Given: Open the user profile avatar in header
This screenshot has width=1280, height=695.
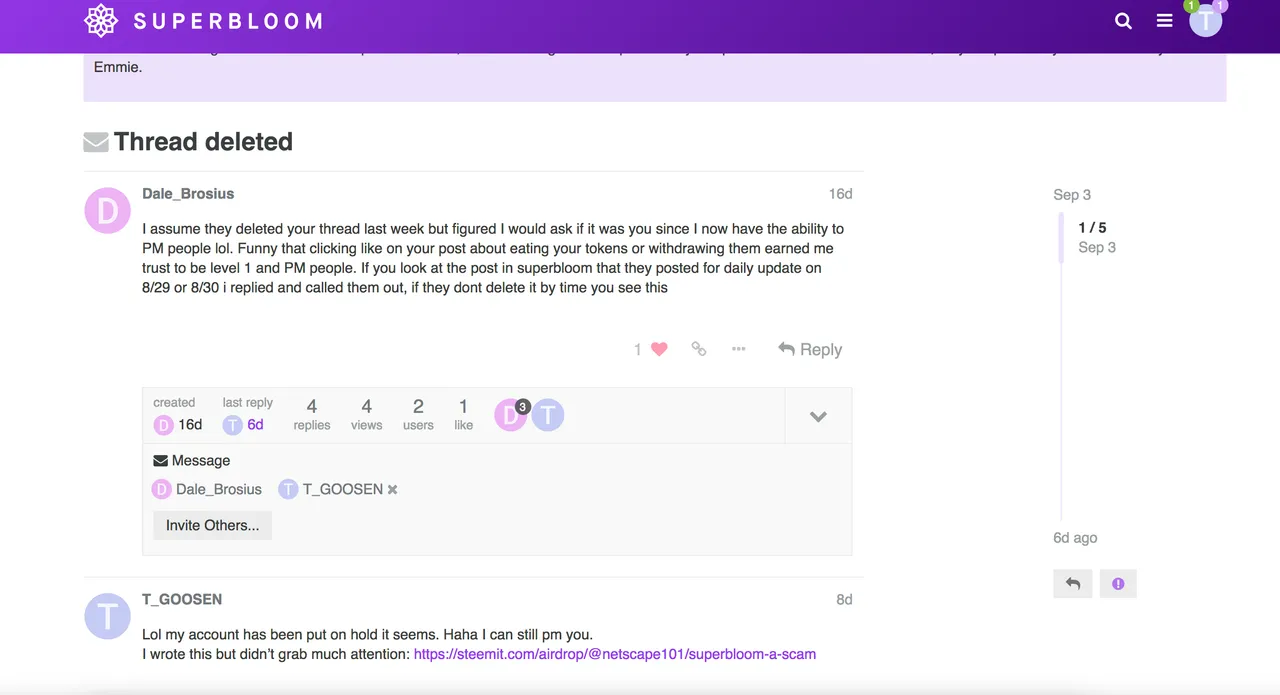Looking at the screenshot, I should (1206, 20).
